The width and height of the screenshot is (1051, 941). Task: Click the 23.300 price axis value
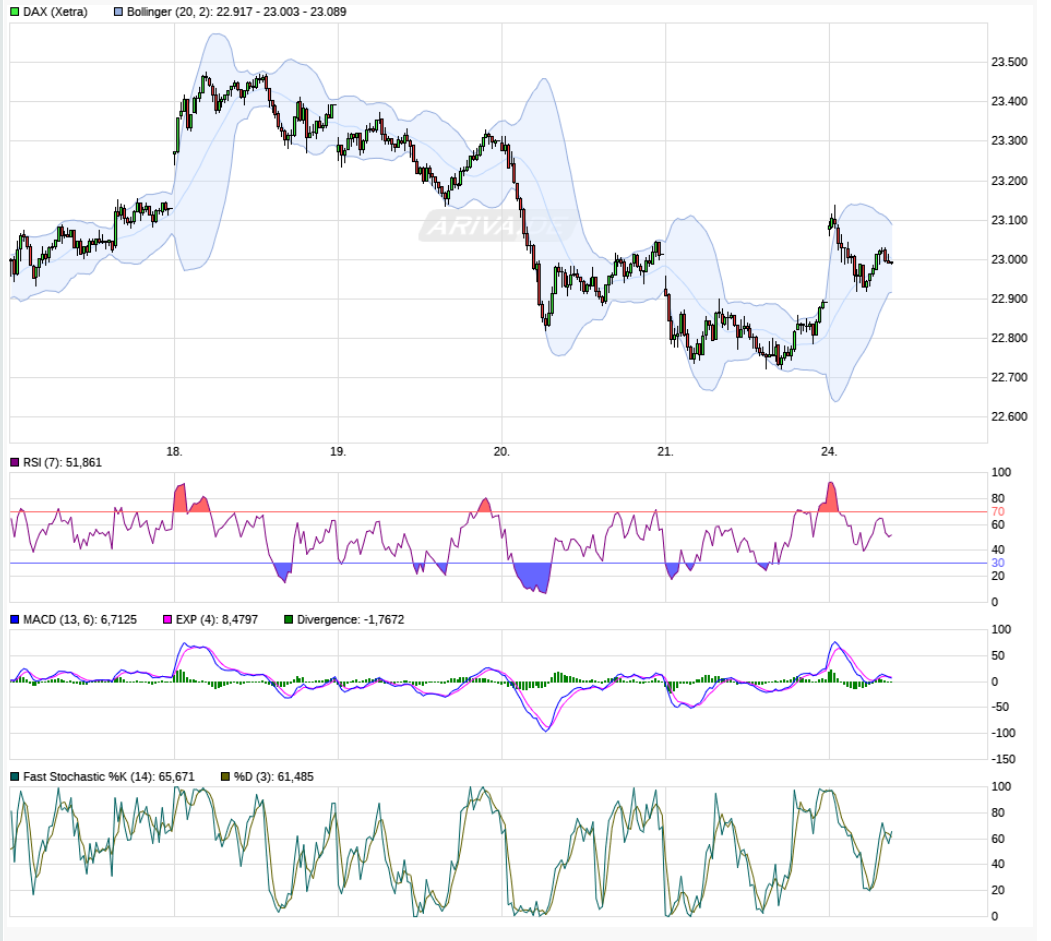[1009, 141]
